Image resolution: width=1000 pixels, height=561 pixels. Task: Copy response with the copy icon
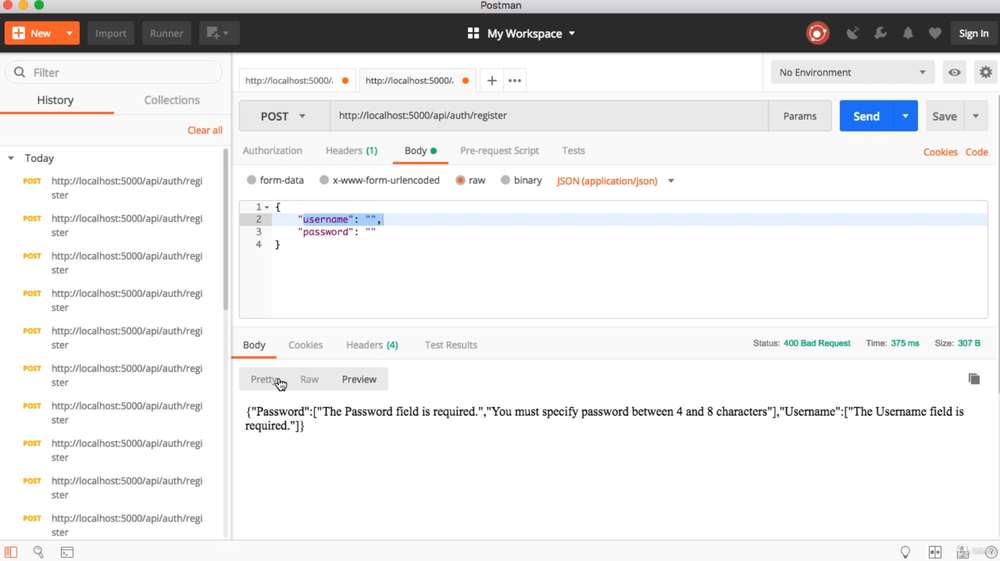974,379
